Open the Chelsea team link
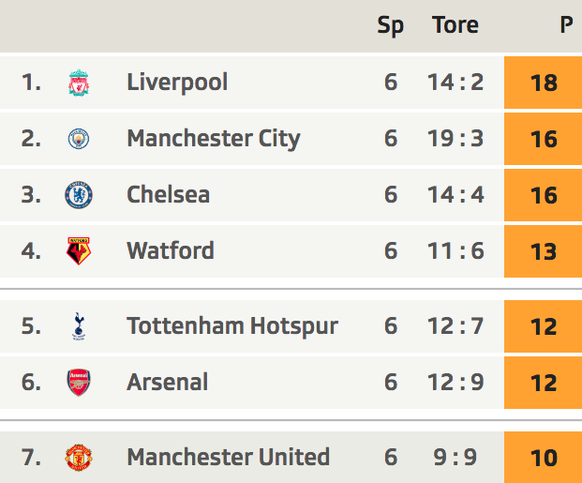This screenshot has height=483, width=582. tap(168, 195)
